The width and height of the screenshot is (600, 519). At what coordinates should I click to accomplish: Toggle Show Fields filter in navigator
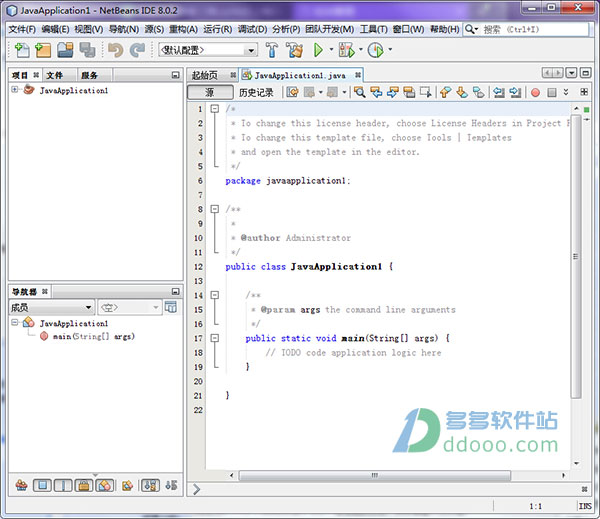tap(42, 485)
